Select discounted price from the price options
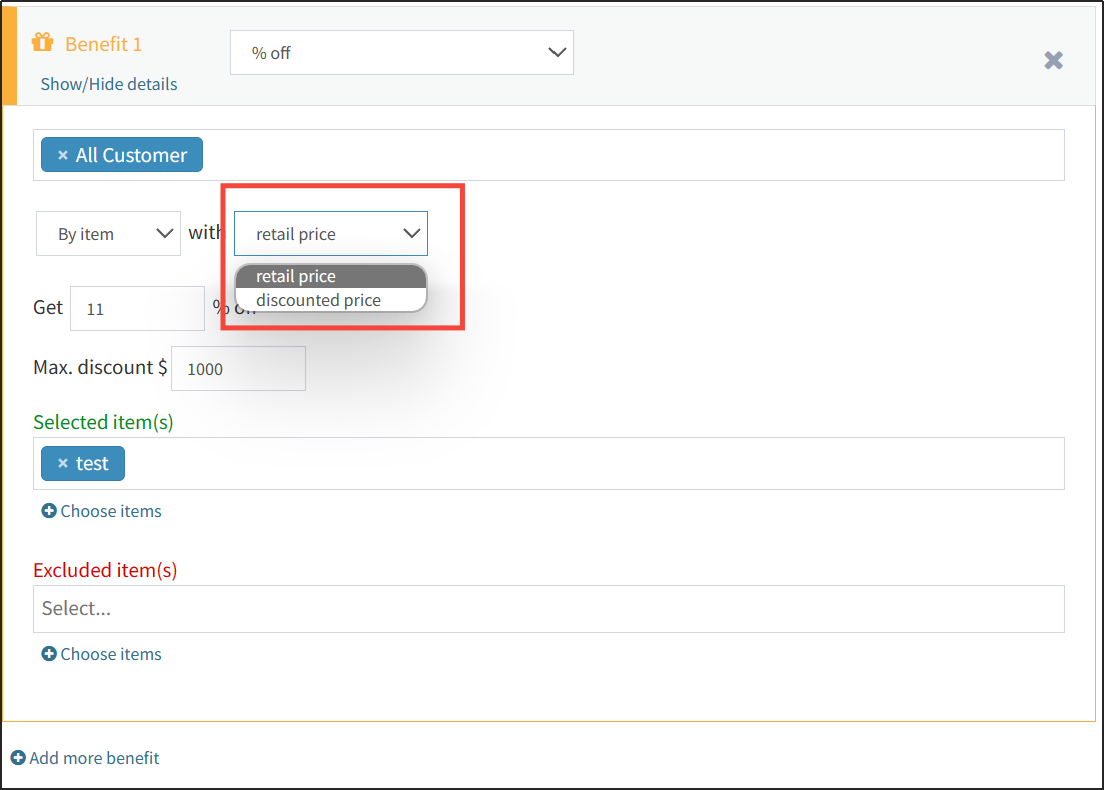 pos(319,299)
